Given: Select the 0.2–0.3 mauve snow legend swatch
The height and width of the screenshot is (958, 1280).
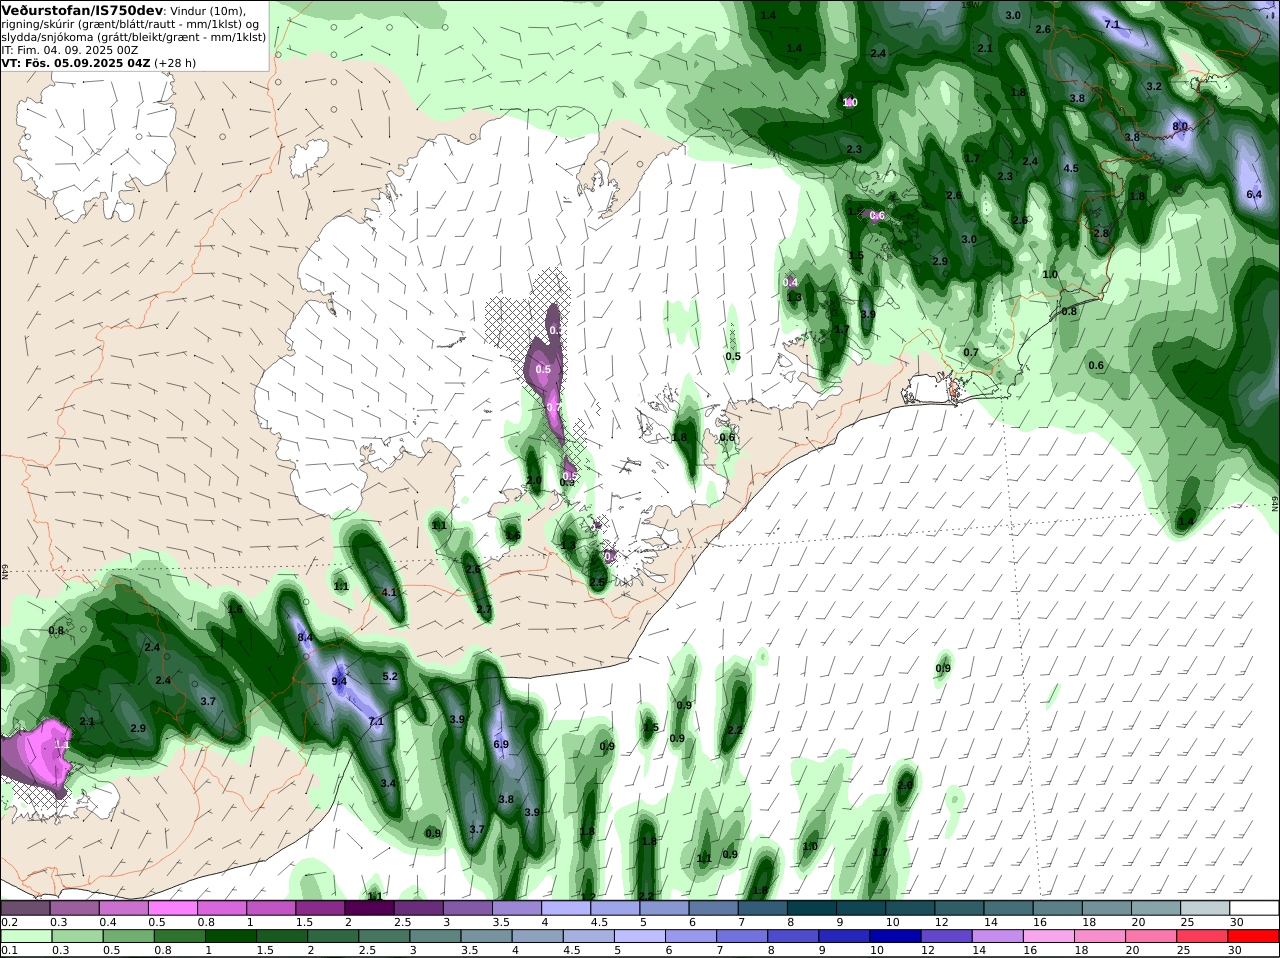Looking at the screenshot, I should tap(25, 908).
